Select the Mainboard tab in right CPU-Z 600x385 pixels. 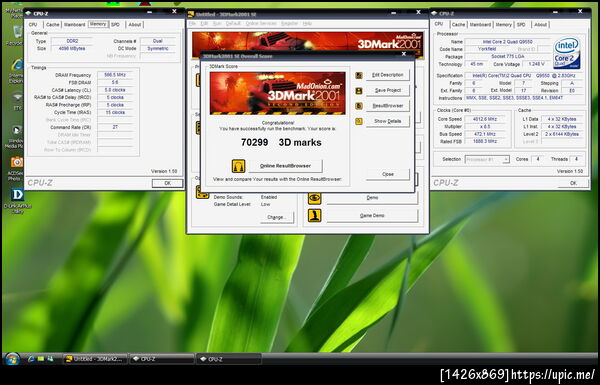point(480,24)
